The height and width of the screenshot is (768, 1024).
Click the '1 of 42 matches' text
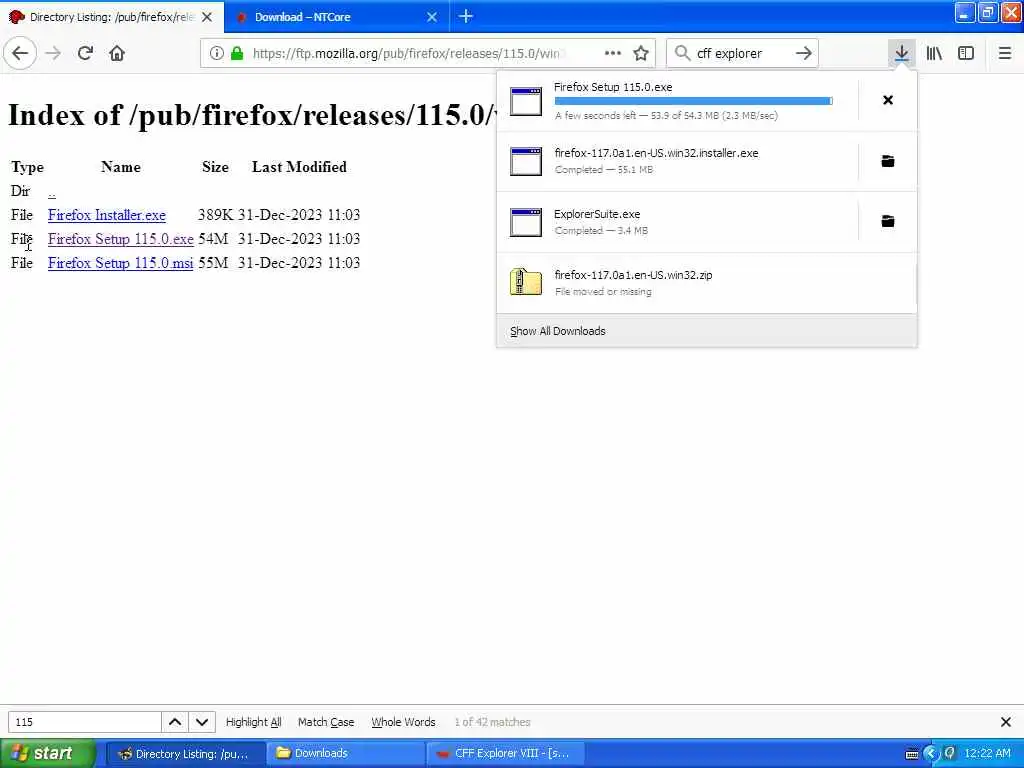tap(492, 722)
